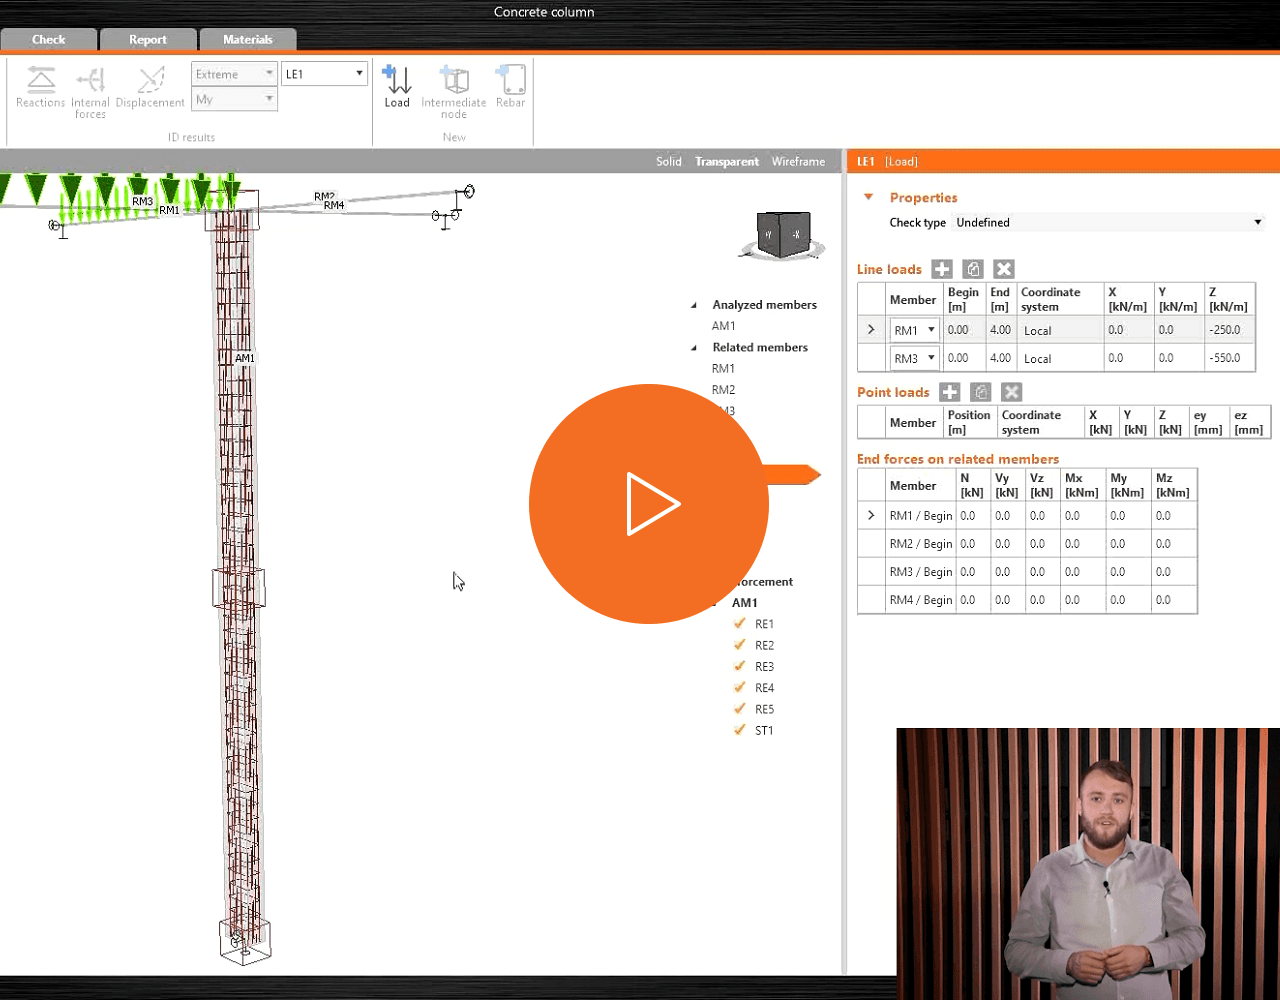Open the Materials tab

coord(248,40)
